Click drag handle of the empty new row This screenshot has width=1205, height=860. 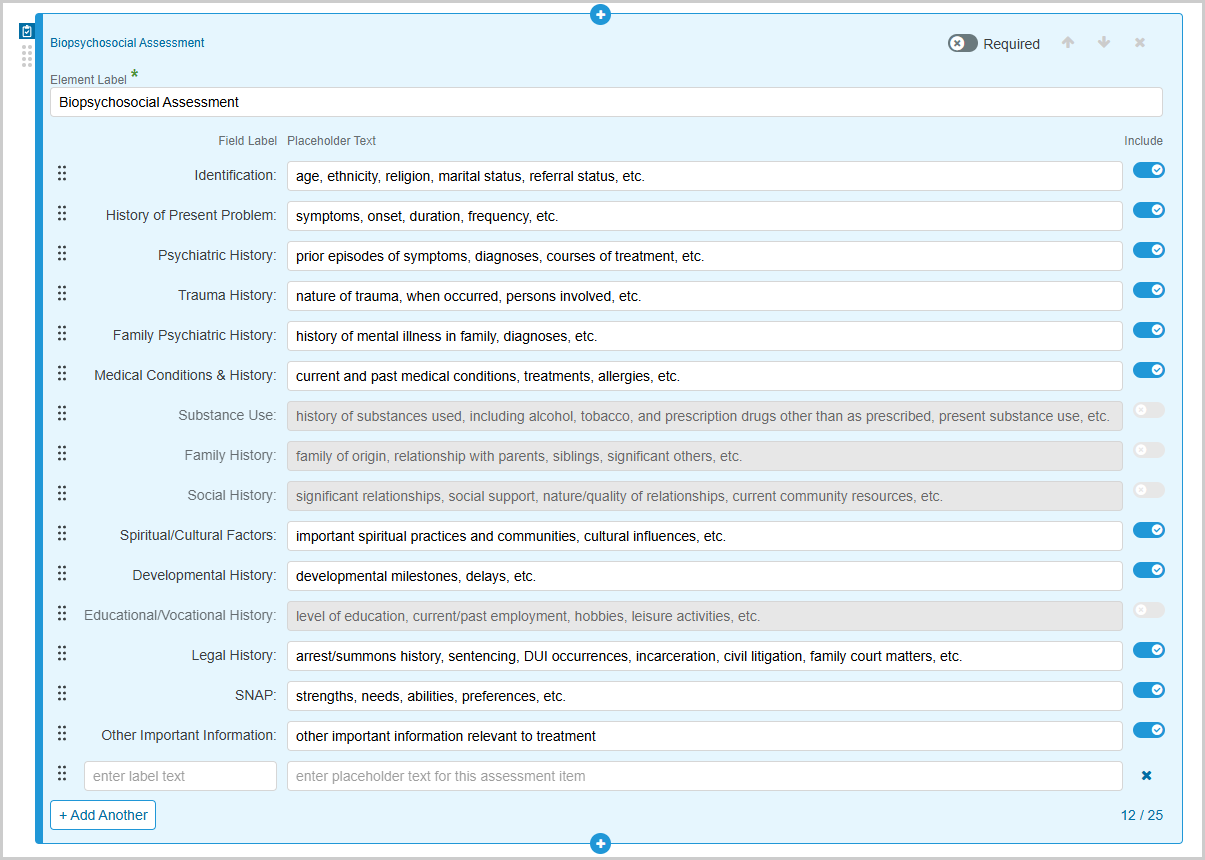point(62,773)
